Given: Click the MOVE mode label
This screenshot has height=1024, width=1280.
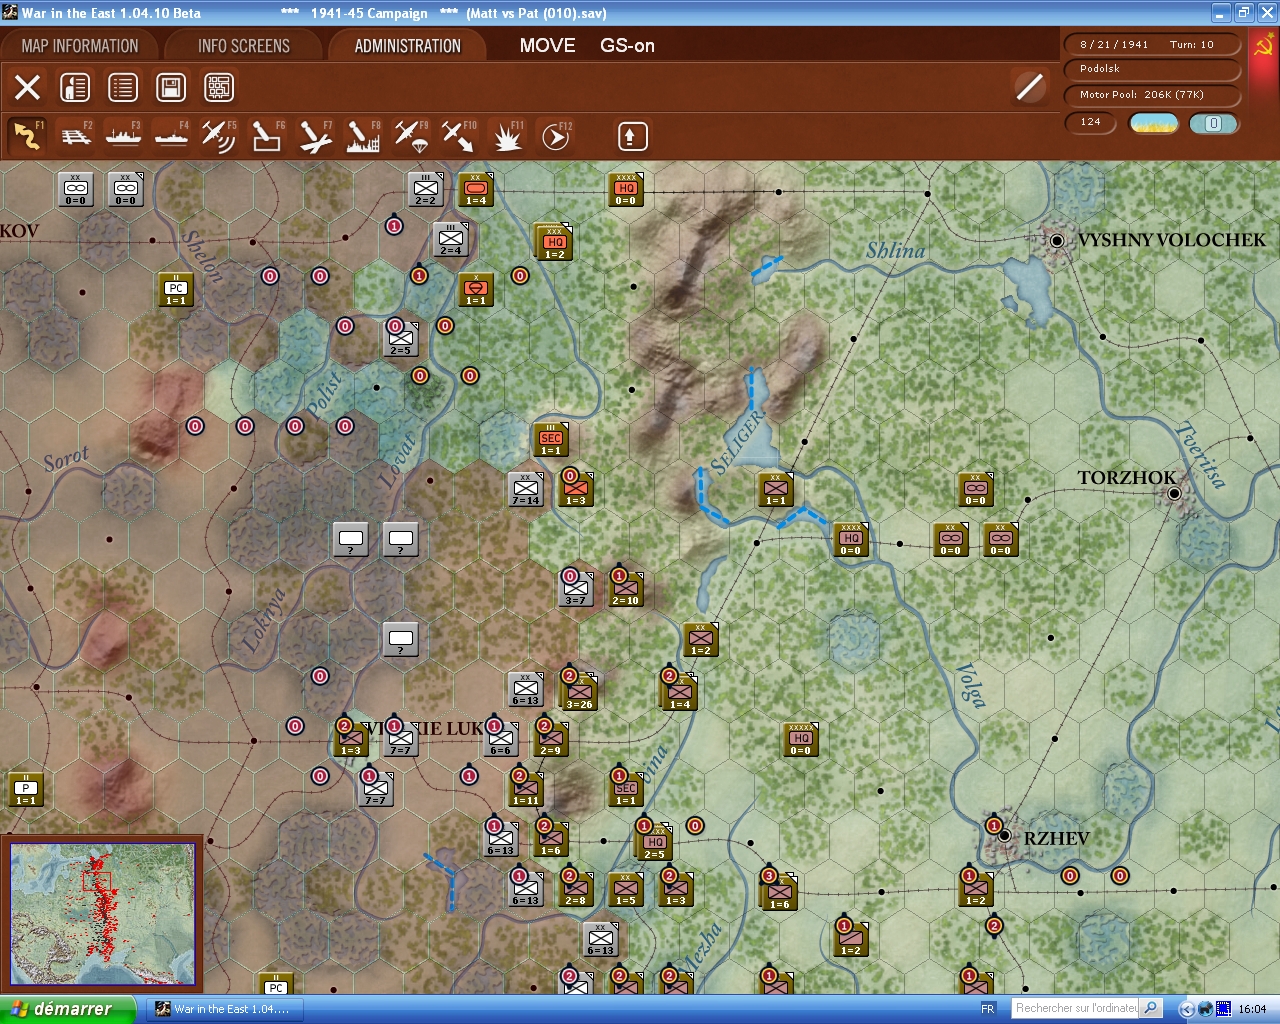Looking at the screenshot, I should tap(548, 46).
